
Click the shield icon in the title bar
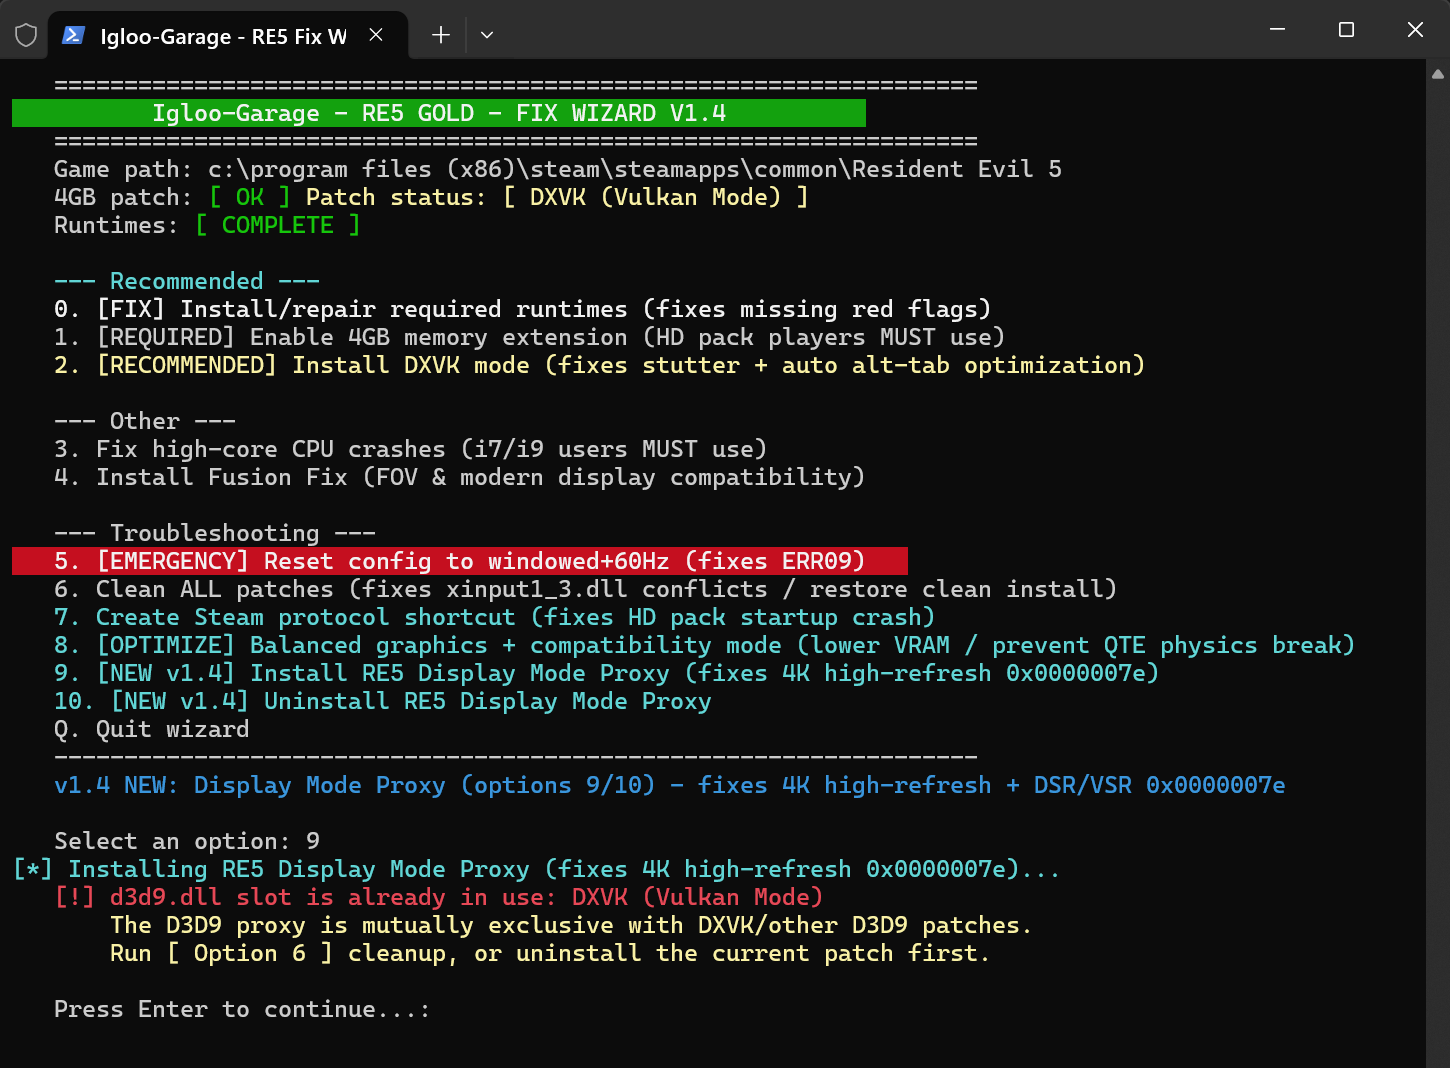tap(26, 35)
